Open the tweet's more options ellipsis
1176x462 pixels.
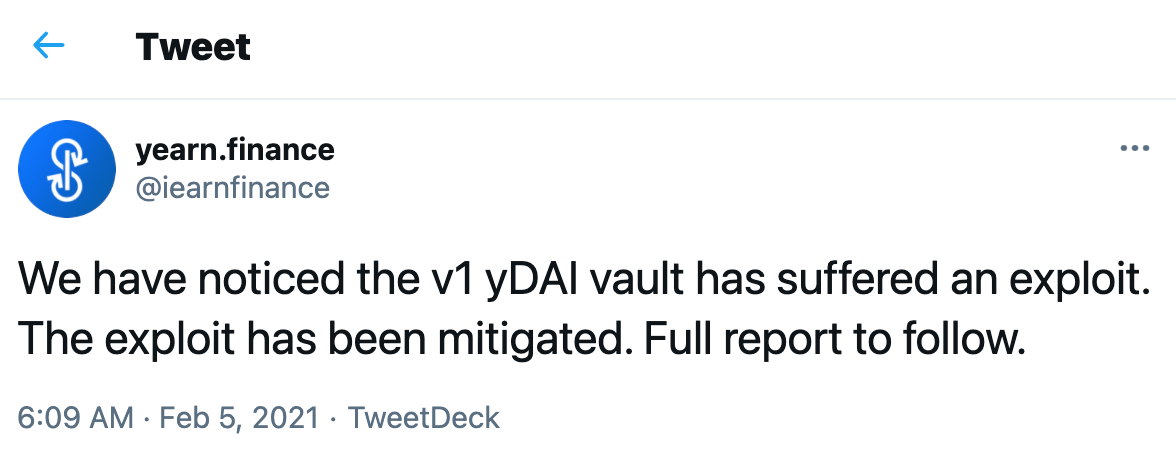[x=1134, y=149]
